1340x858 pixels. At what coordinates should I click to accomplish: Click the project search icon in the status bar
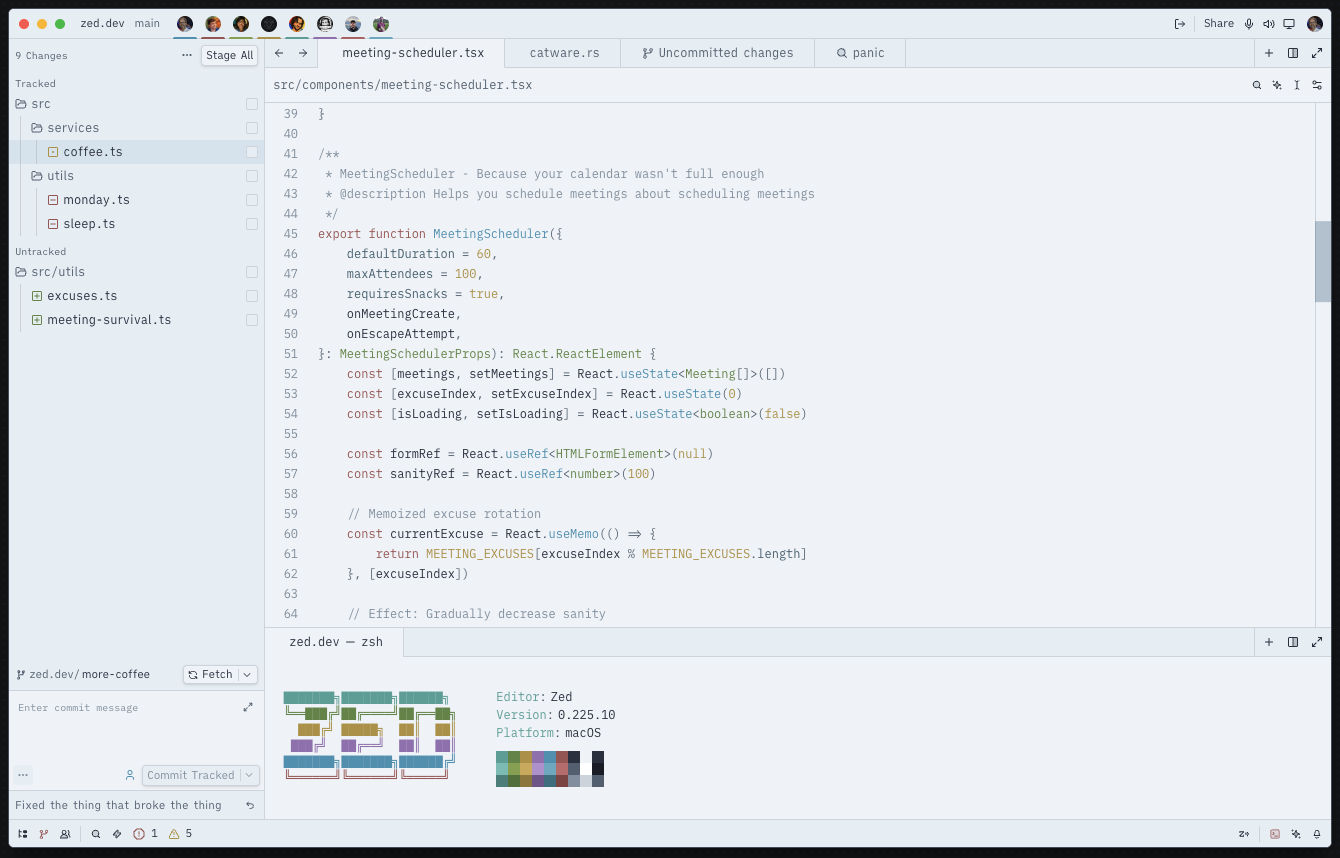(x=96, y=833)
